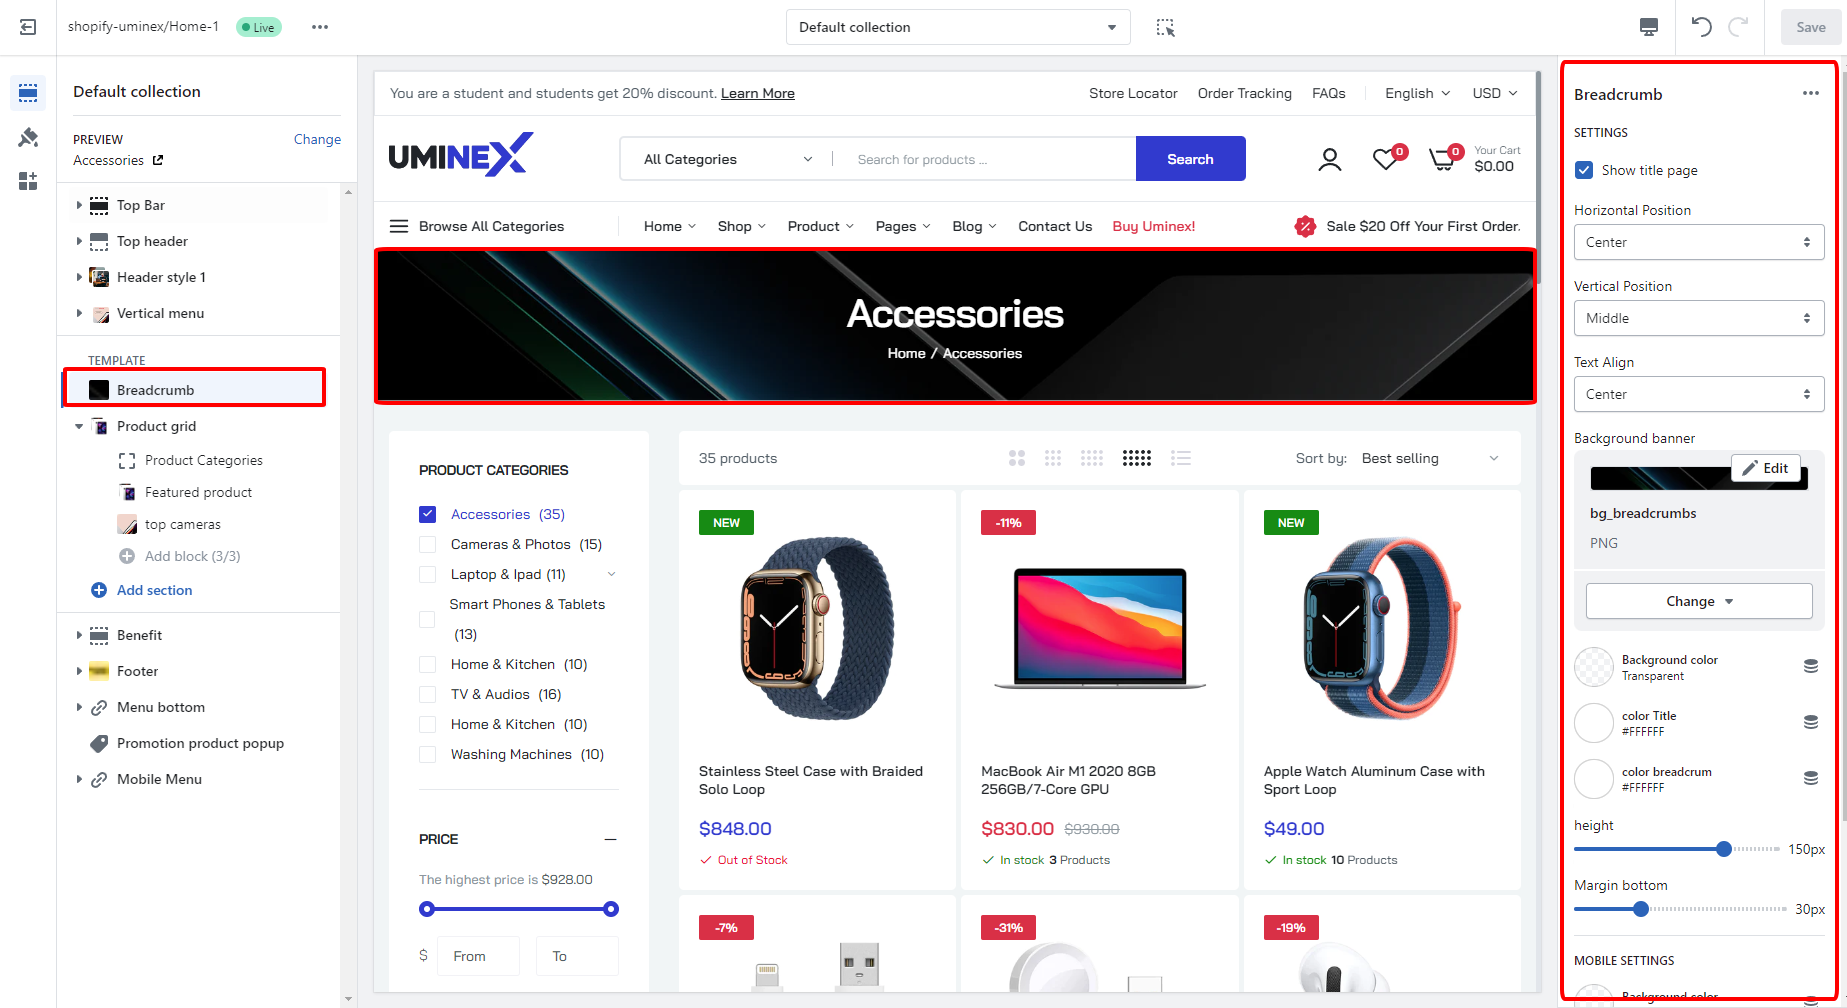The width and height of the screenshot is (1847, 1008).
Task: Switch to desktop preview monitor icon
Action: coord(1649,27)
